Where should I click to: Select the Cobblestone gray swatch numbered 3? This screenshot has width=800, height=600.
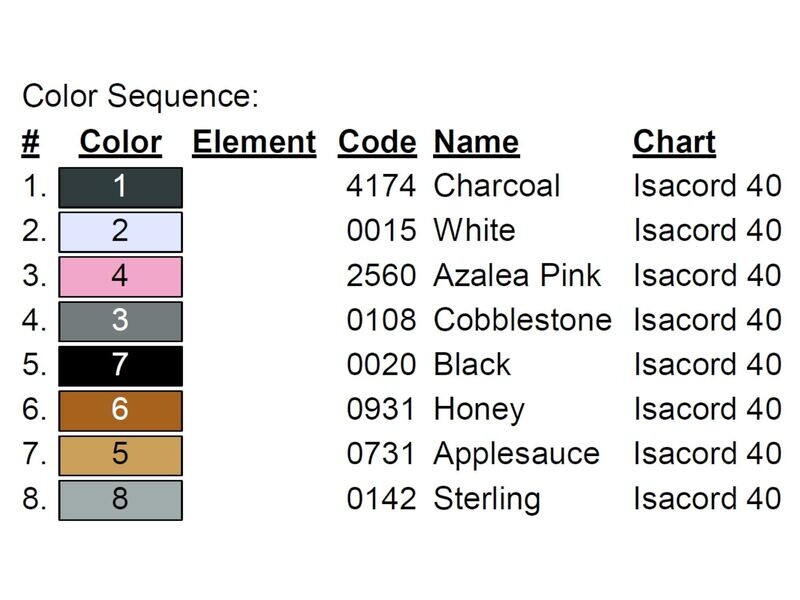tap(120, 321)
